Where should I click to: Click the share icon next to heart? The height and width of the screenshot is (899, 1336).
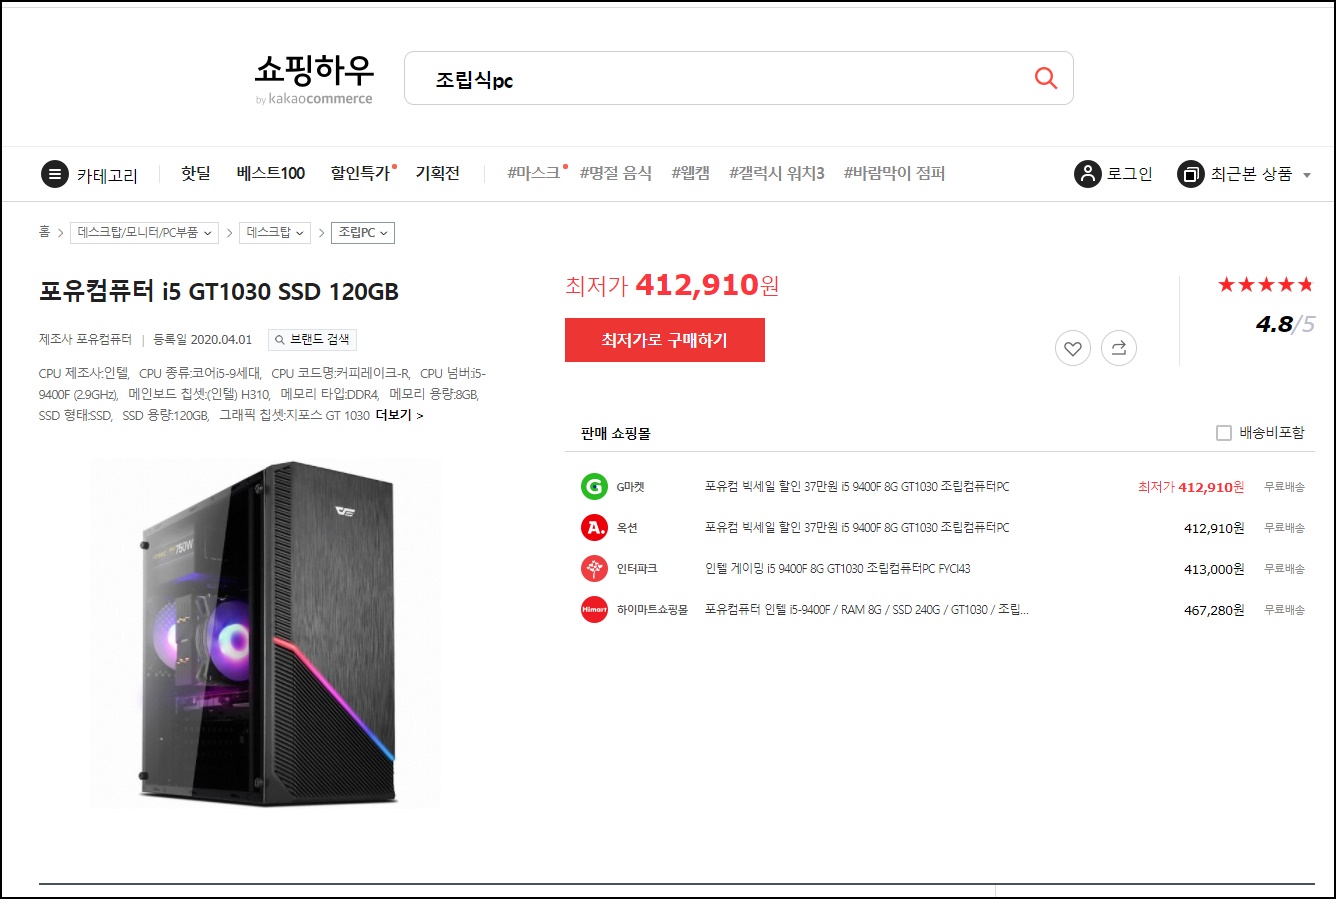click(1119, 348)
